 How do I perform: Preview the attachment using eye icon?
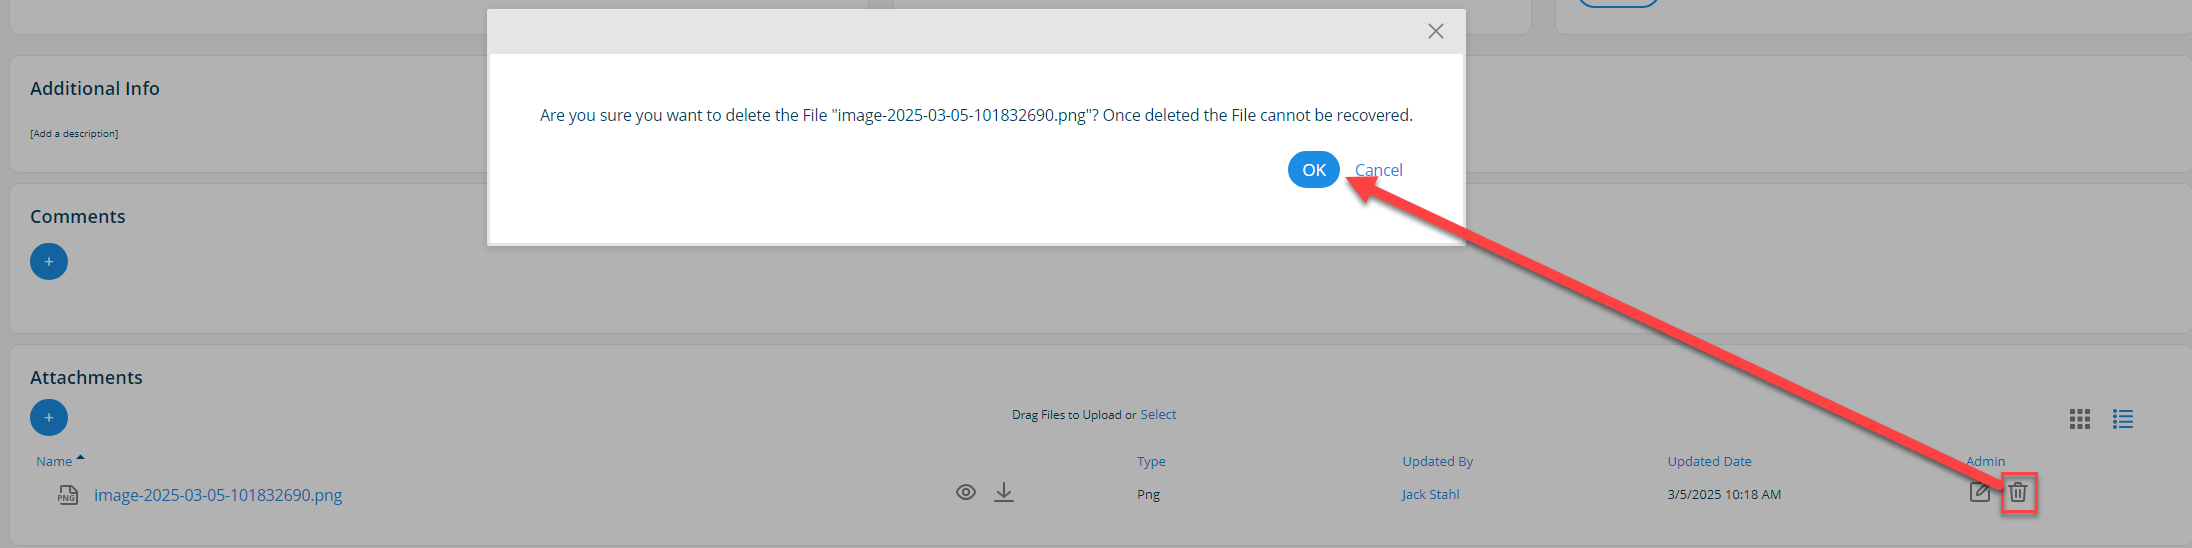pyautogui.click(x=965, y=492)
